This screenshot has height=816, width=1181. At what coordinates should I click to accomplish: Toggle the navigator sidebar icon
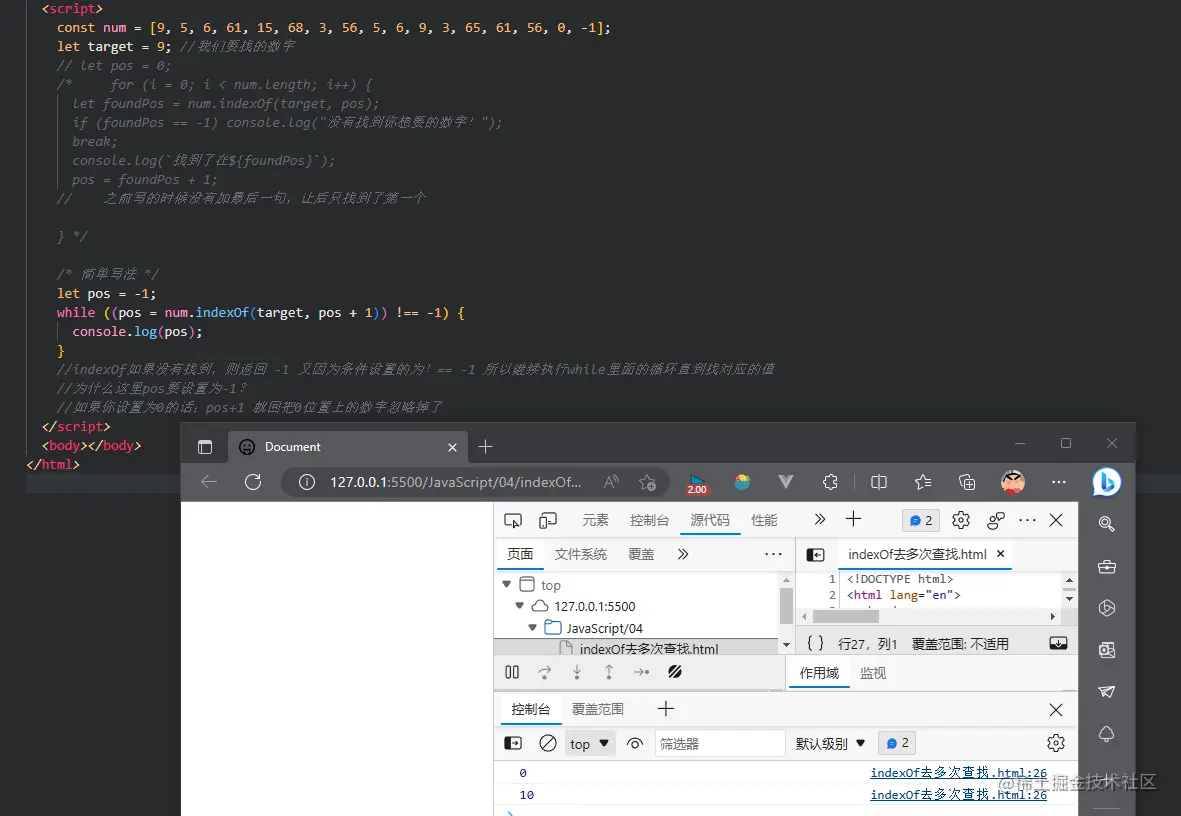pyautogui.click(x=816, y=555)
